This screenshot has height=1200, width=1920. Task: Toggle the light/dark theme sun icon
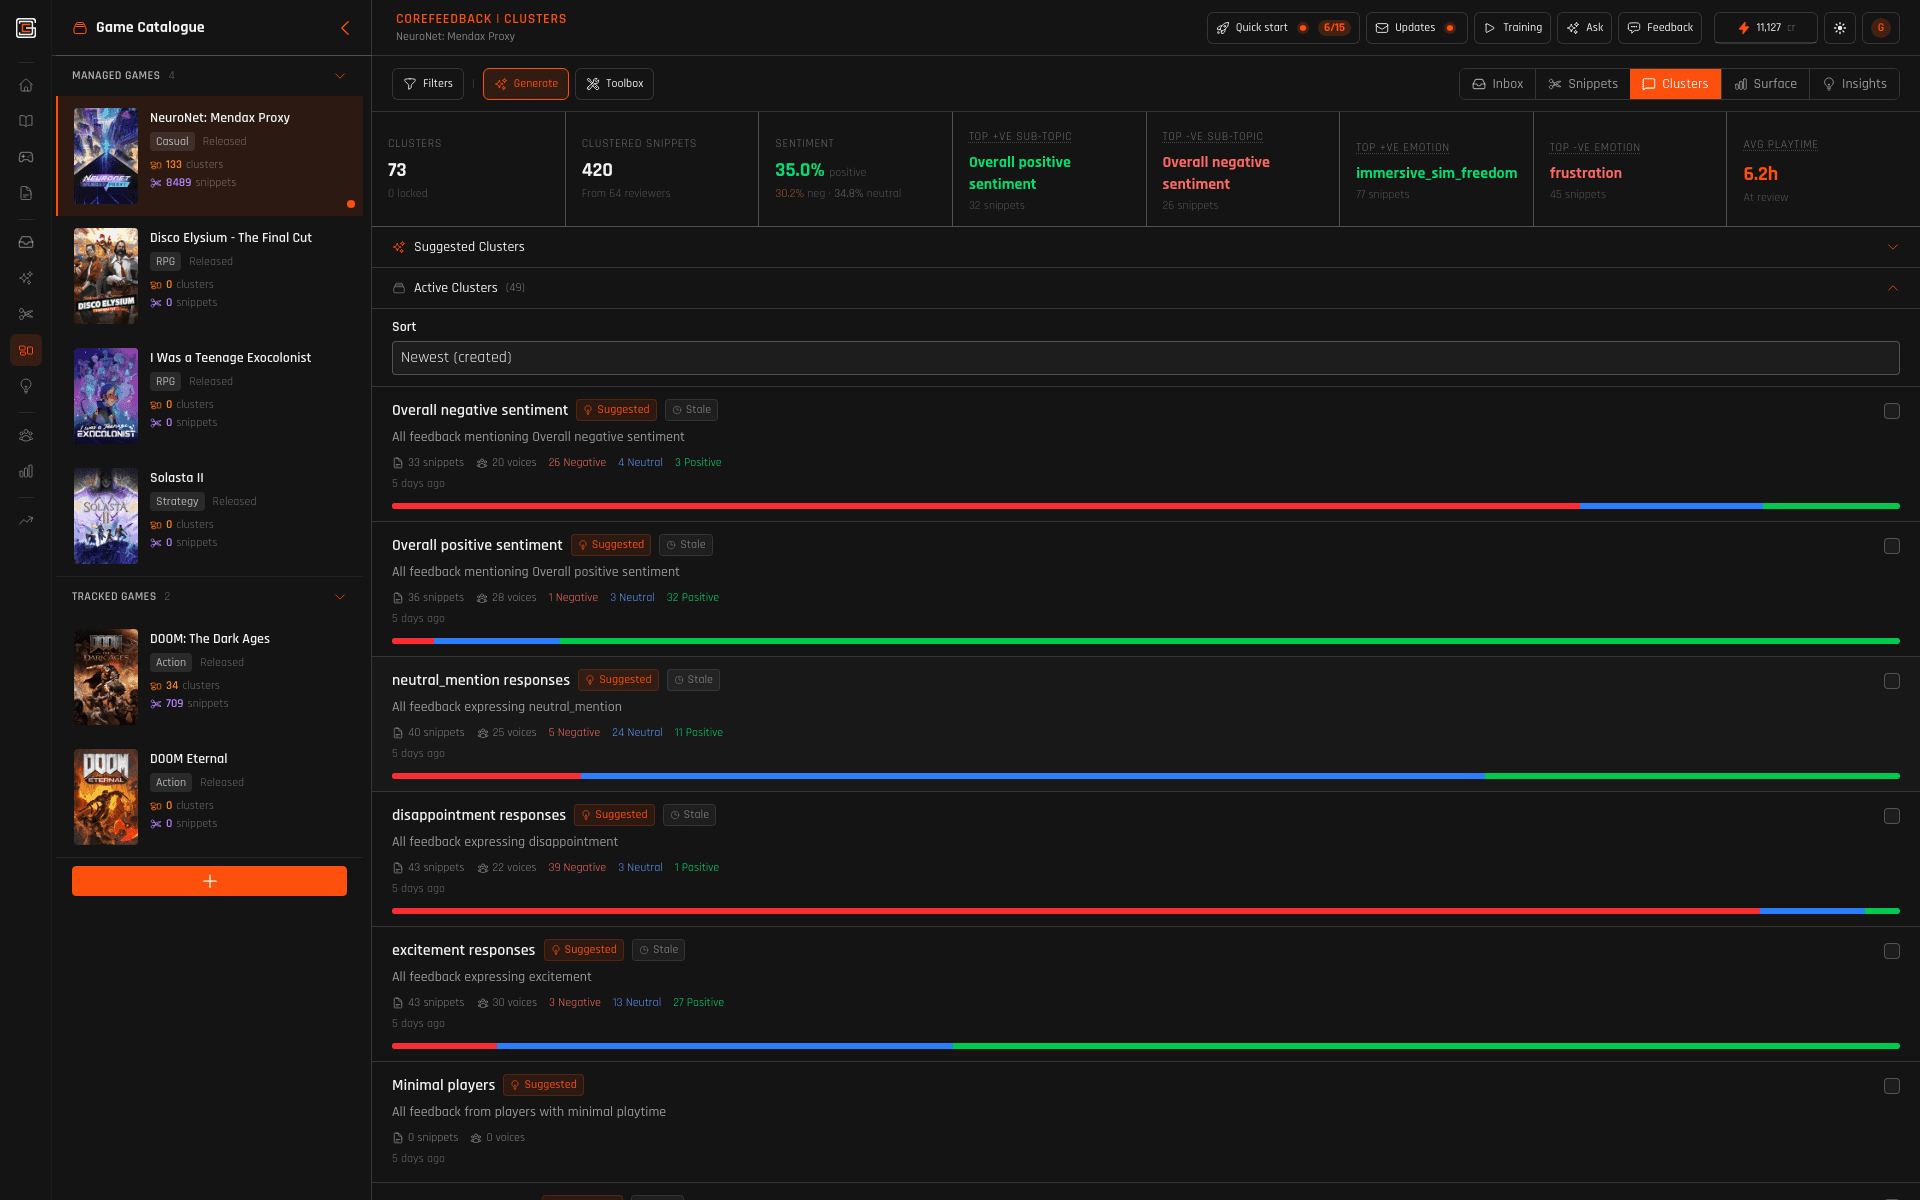(x=1840, y=28)
